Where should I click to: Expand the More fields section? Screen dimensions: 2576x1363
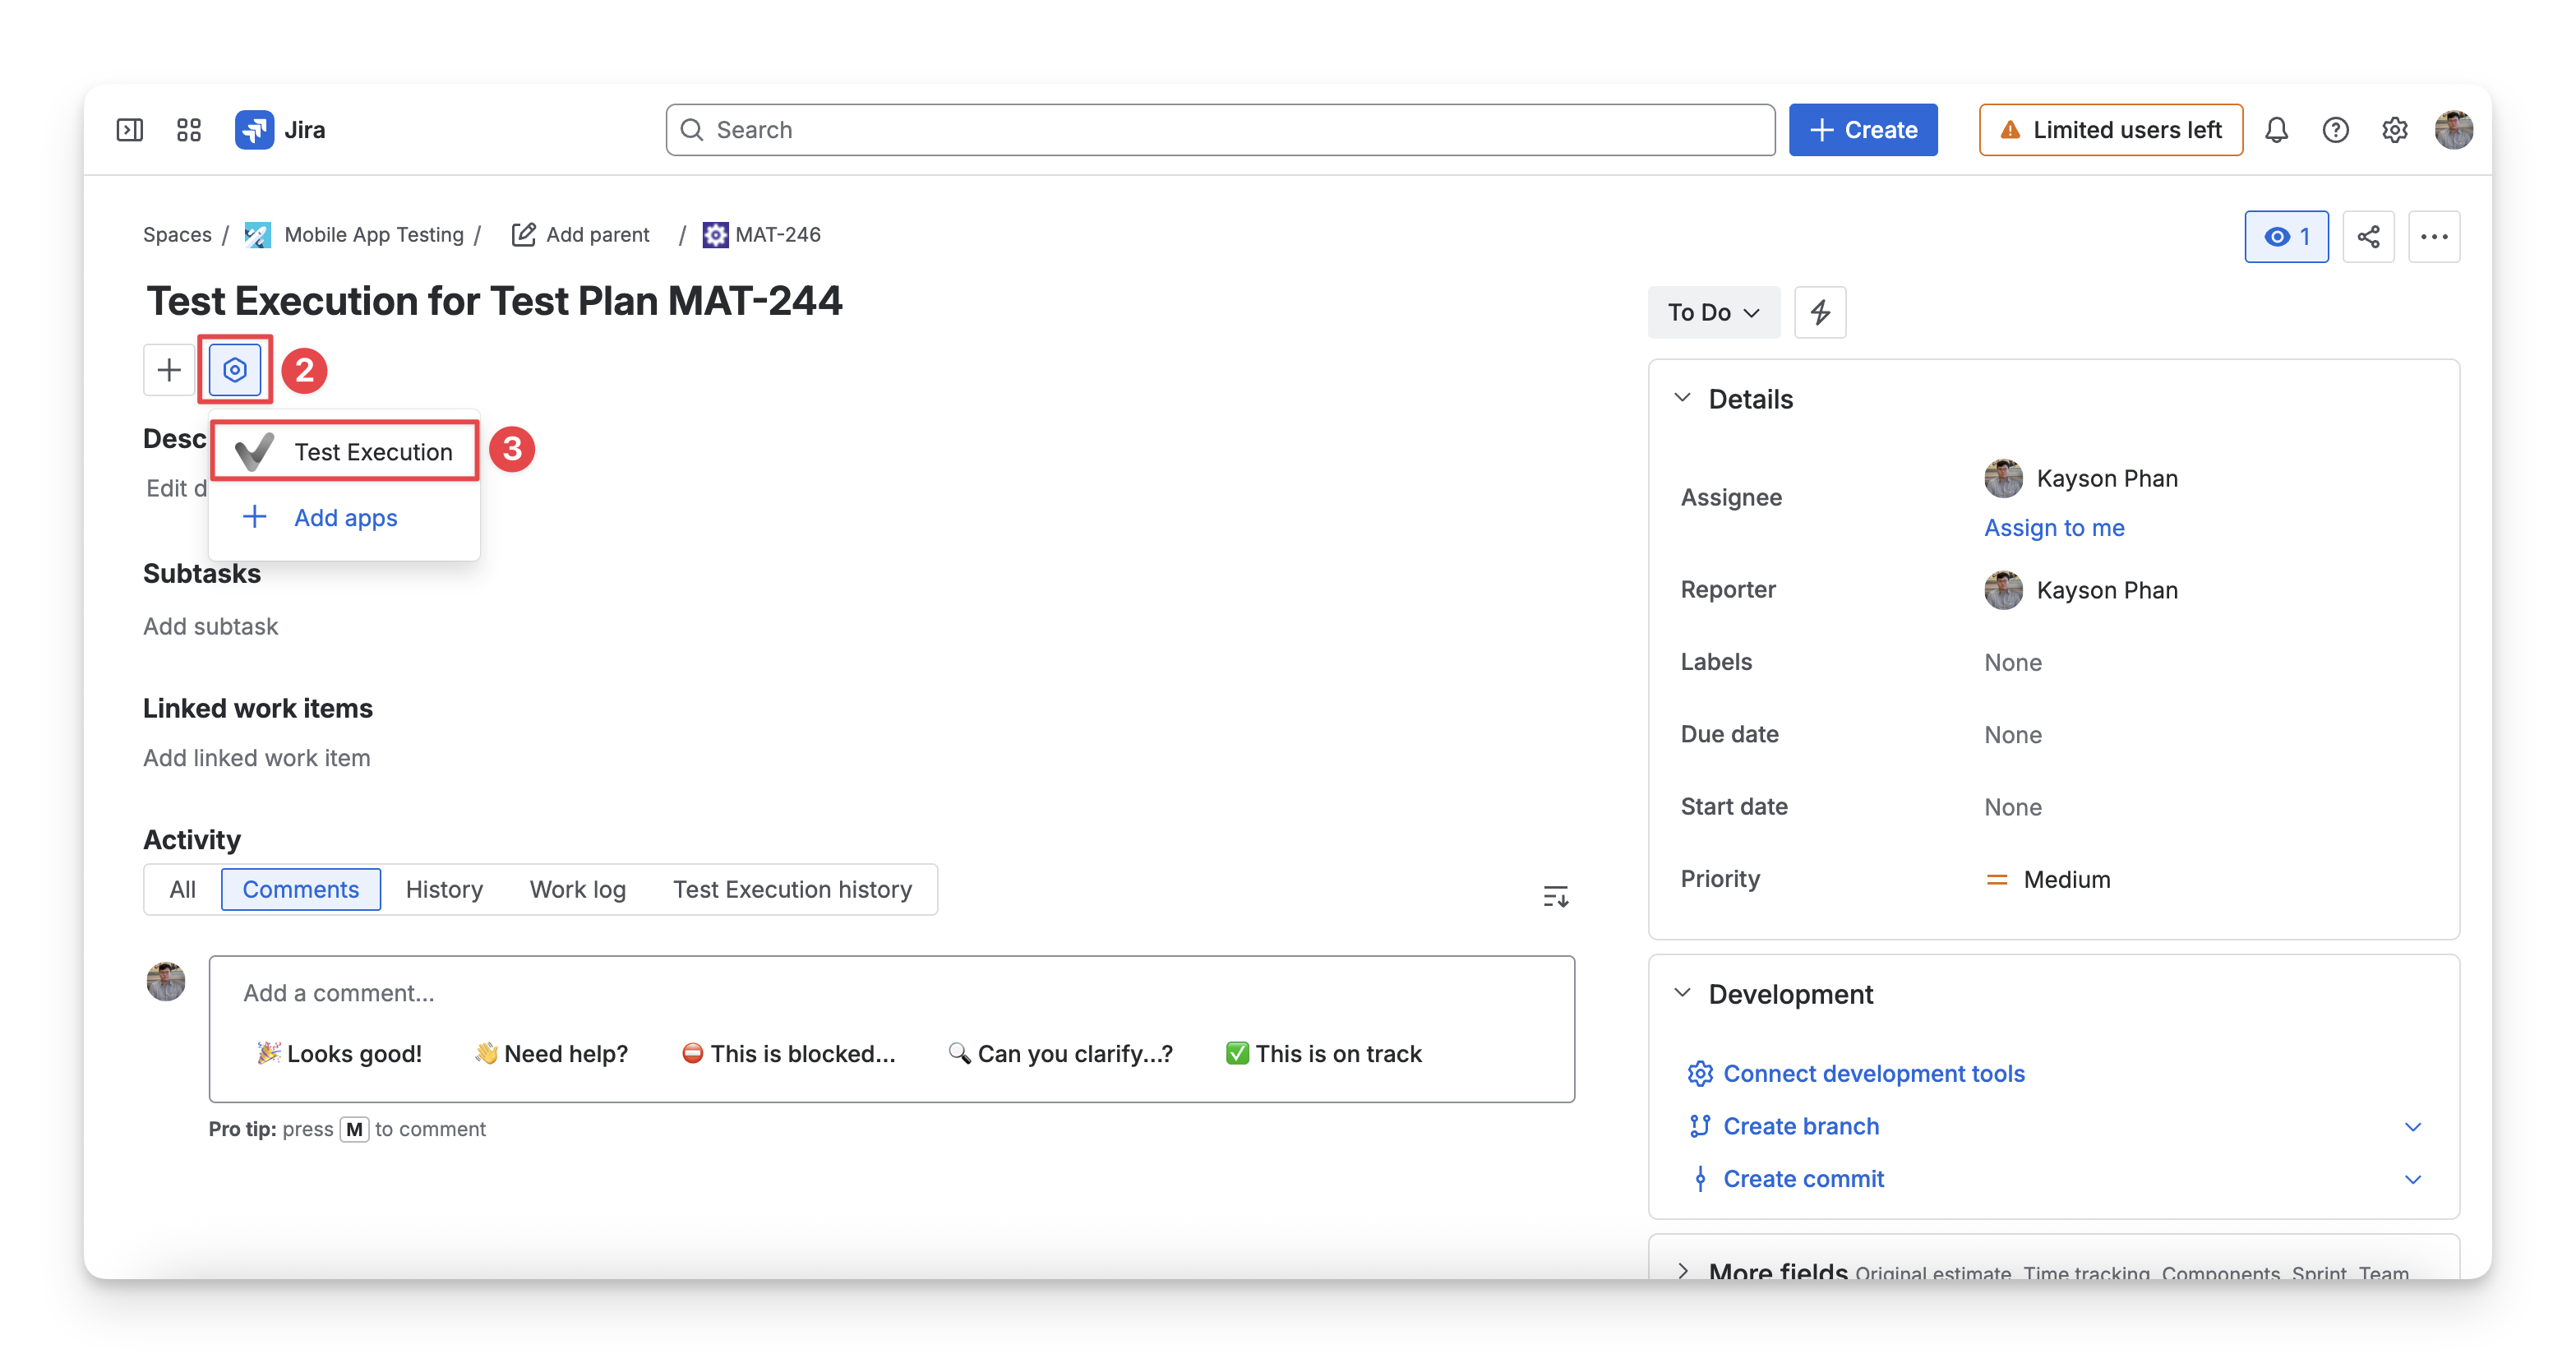(1683, 1271)
